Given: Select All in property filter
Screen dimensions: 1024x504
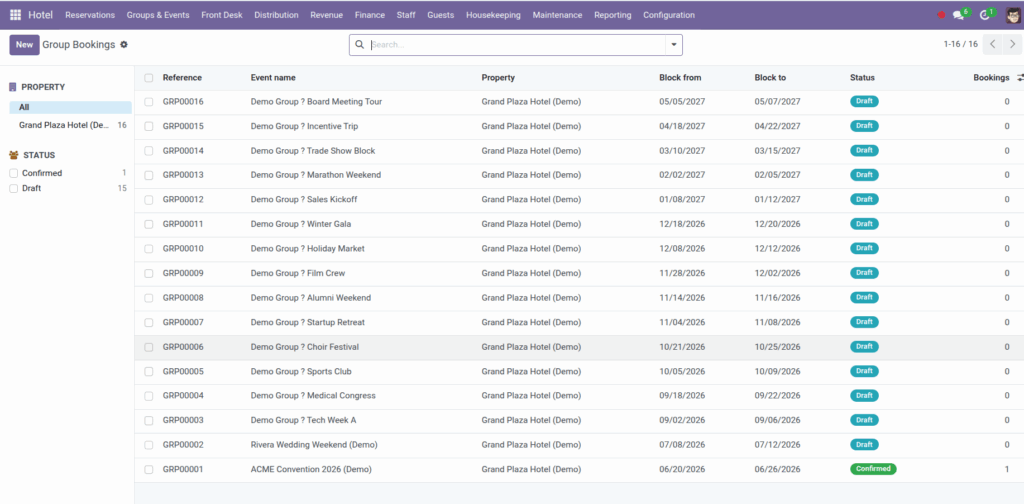Looking at the screenshot, I should 71,107.
